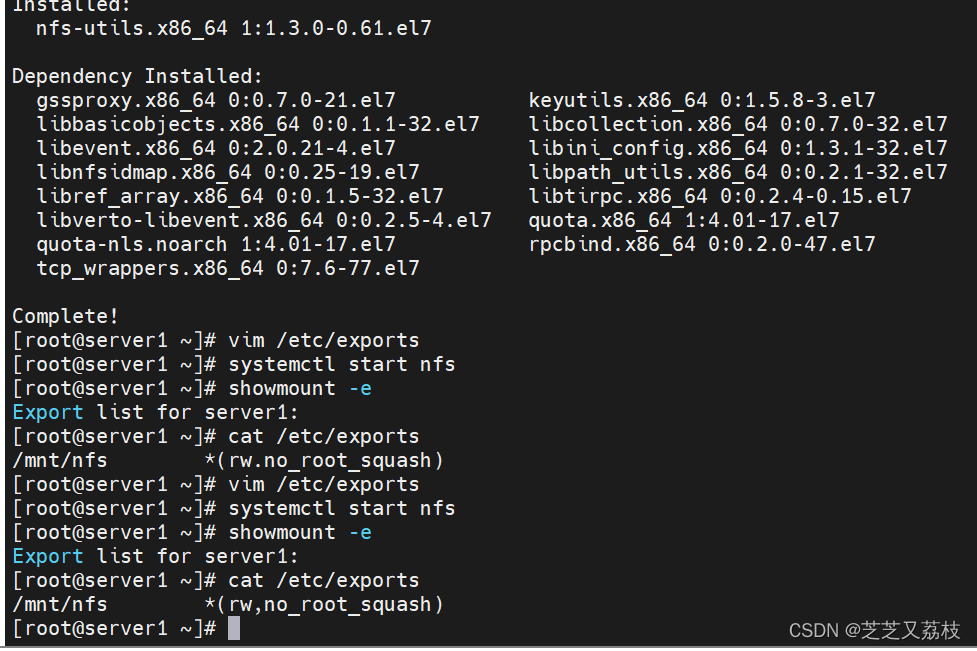The width and height of the screenshot is (977, 651).
Task: Click the nfs-utils.x86_64 package line
Action: pyautogui.click(x=234, y=28)
